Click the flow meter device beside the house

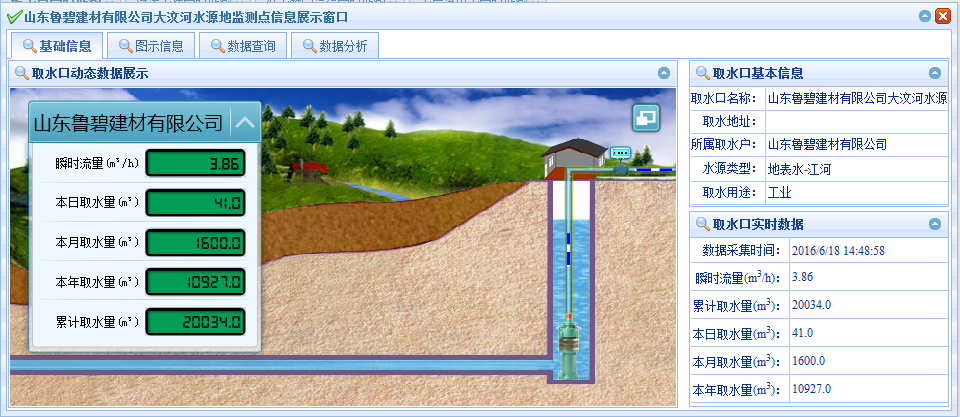click(x=622, y=154)
